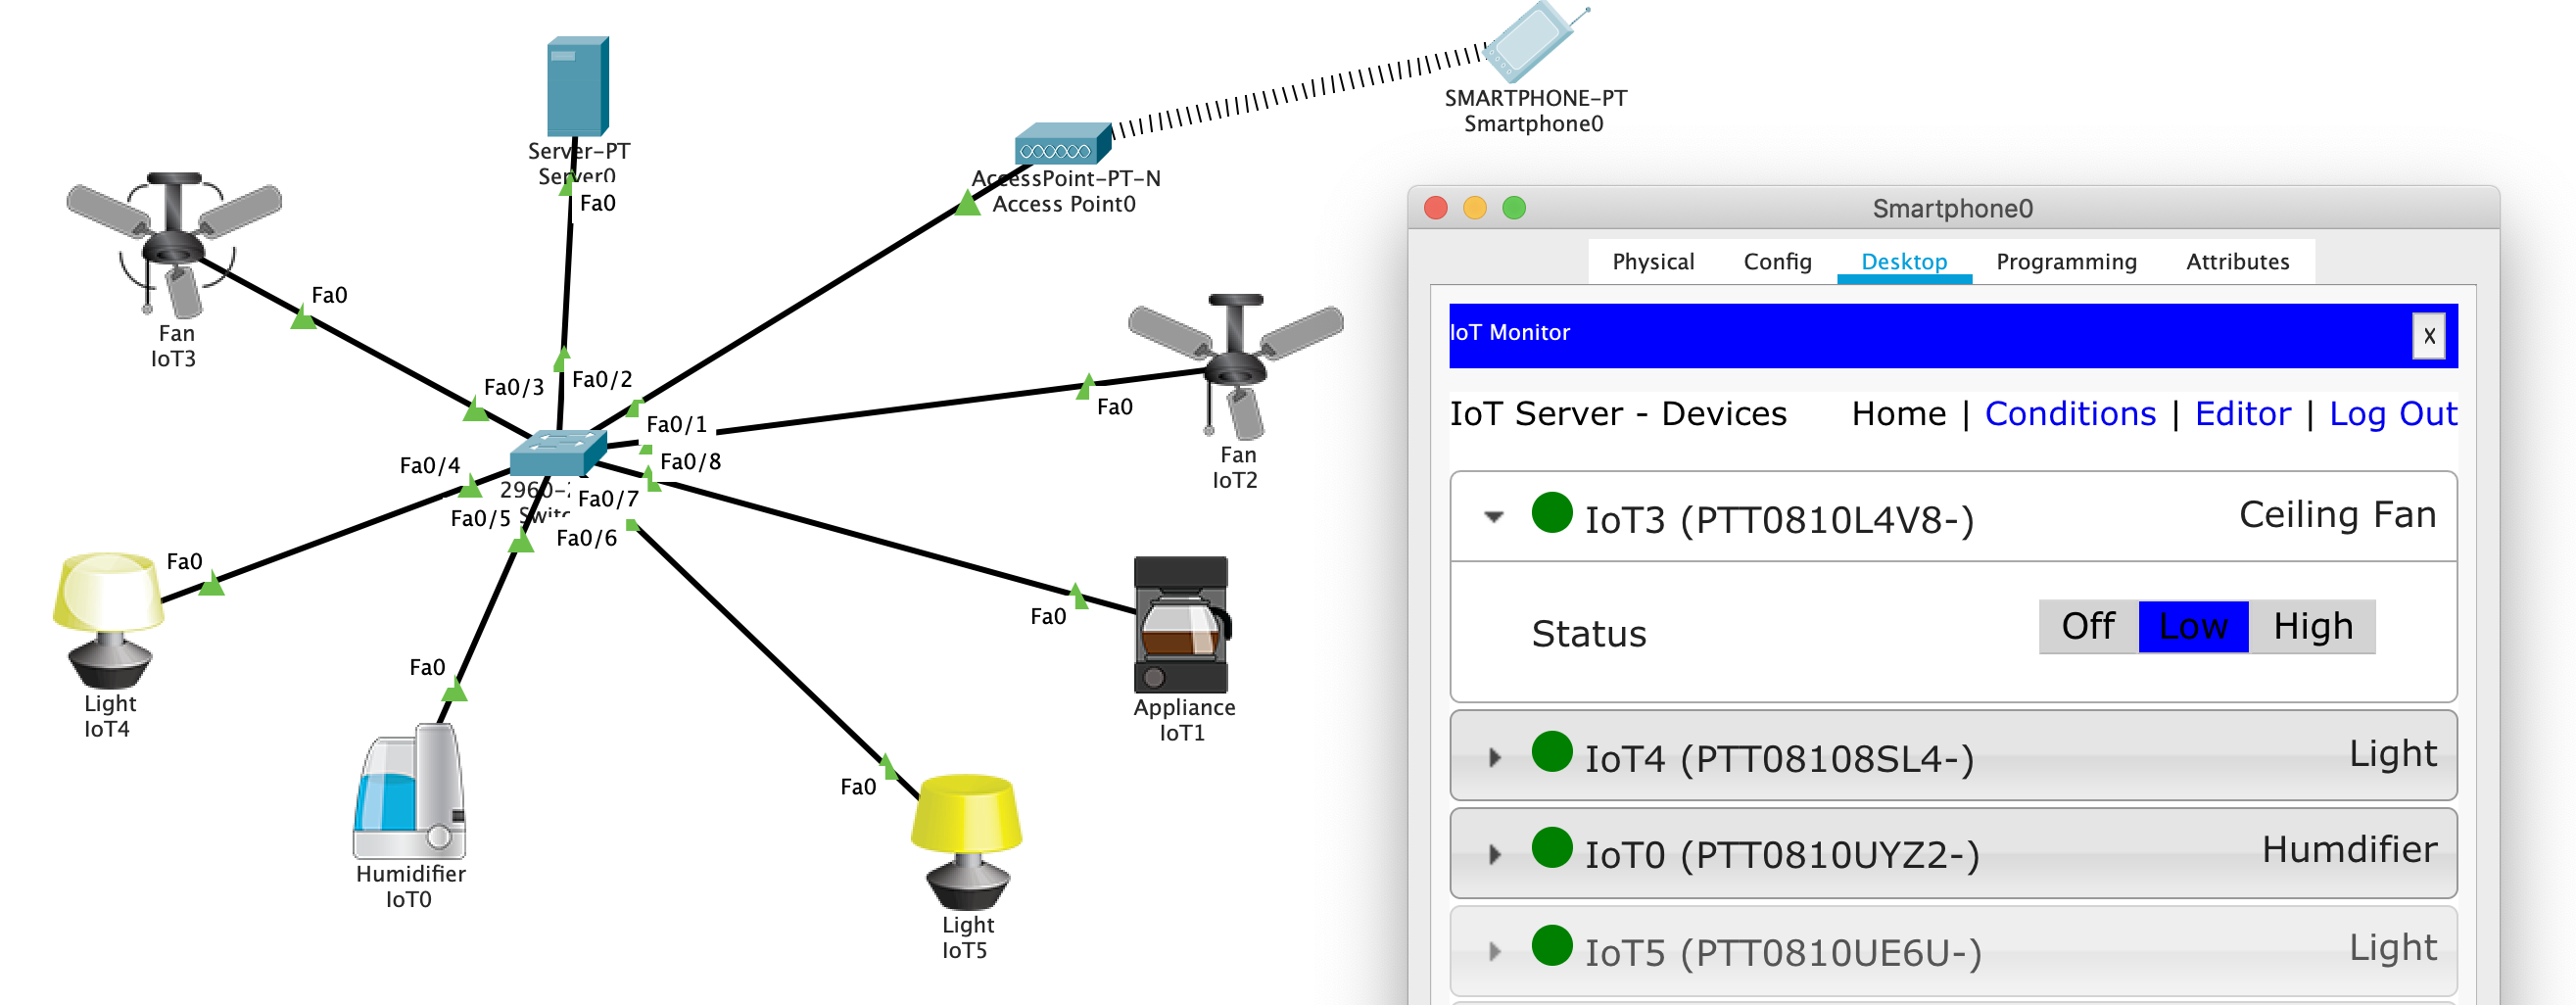
Task: Select the 2960 switch icon
Action: click(x=556, y=452)
